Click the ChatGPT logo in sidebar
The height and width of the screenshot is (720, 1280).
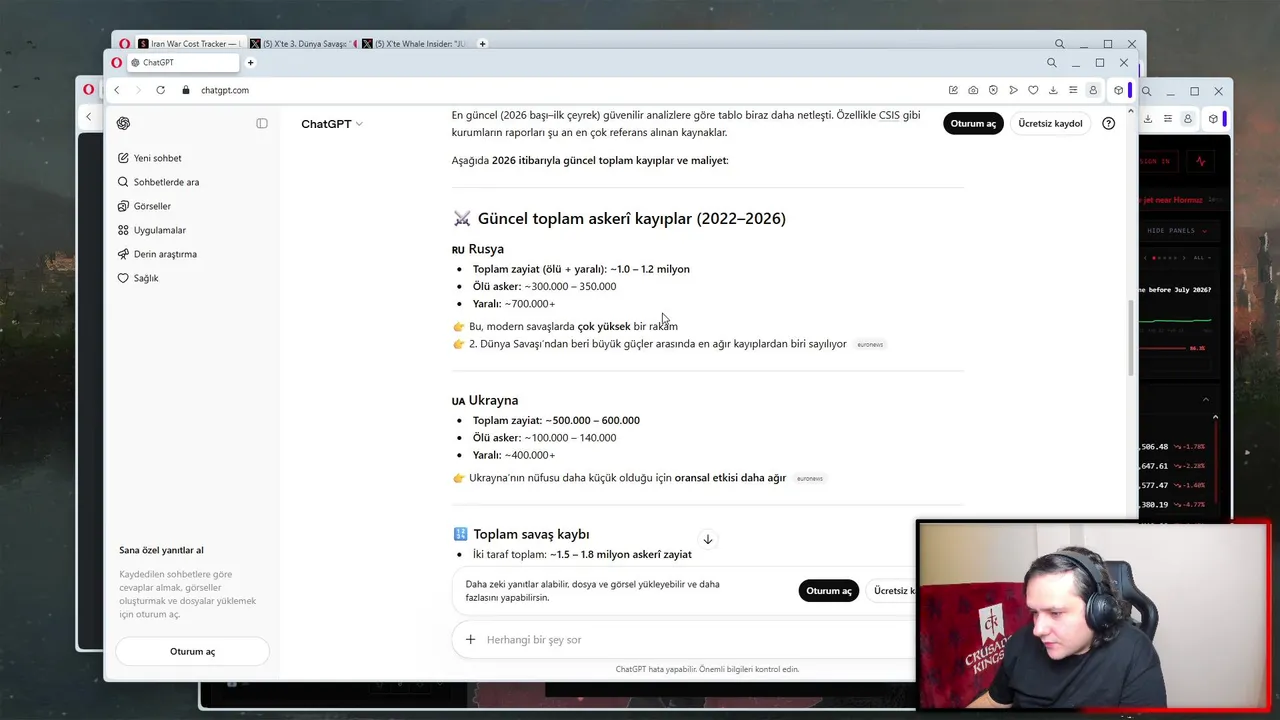[x=123, y=123]
